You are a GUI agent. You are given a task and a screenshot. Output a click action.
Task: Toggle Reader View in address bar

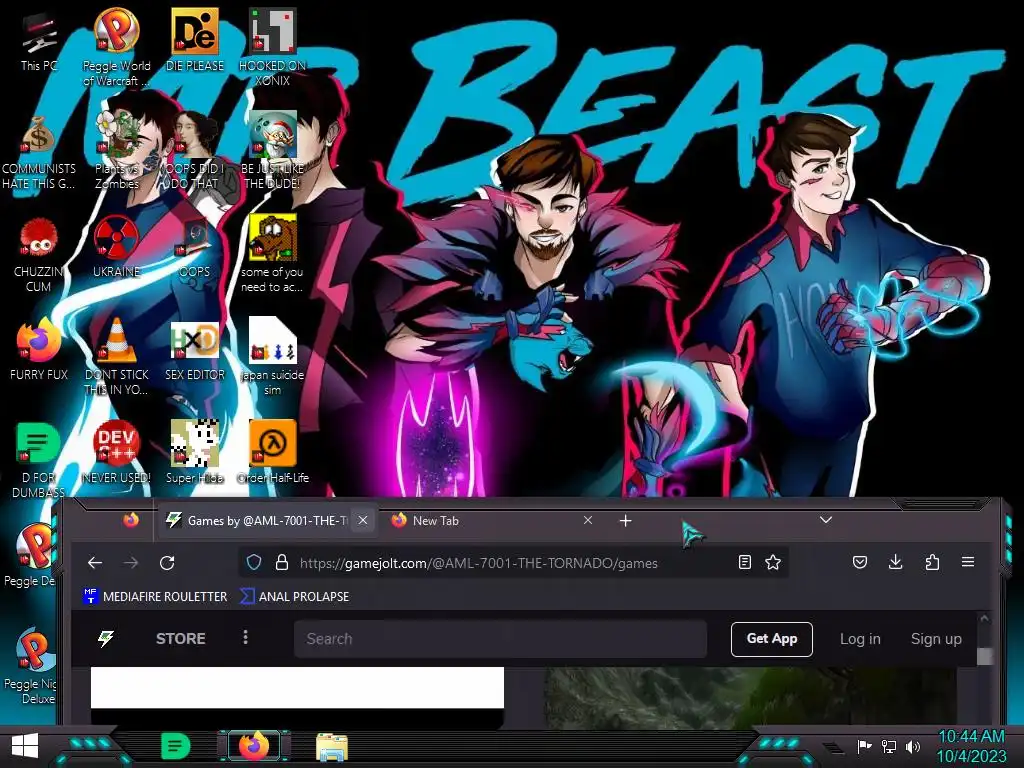pos(744,562)
